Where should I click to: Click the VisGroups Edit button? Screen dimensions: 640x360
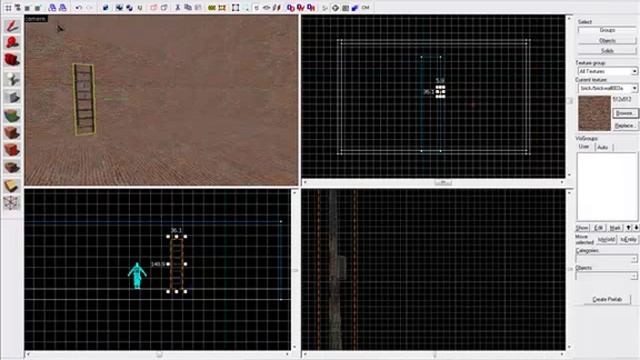599,228
